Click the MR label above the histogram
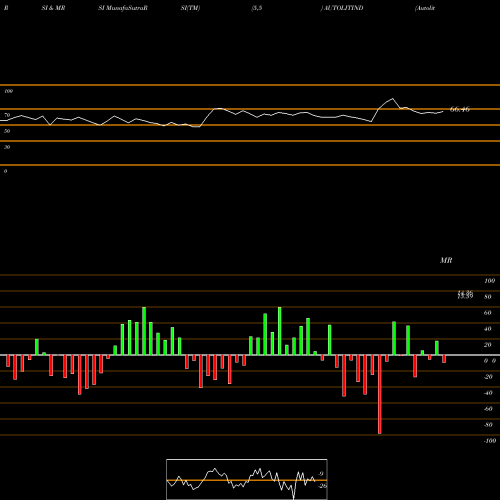Viewport: 500px width, 500px height. [x=446, y=260]
